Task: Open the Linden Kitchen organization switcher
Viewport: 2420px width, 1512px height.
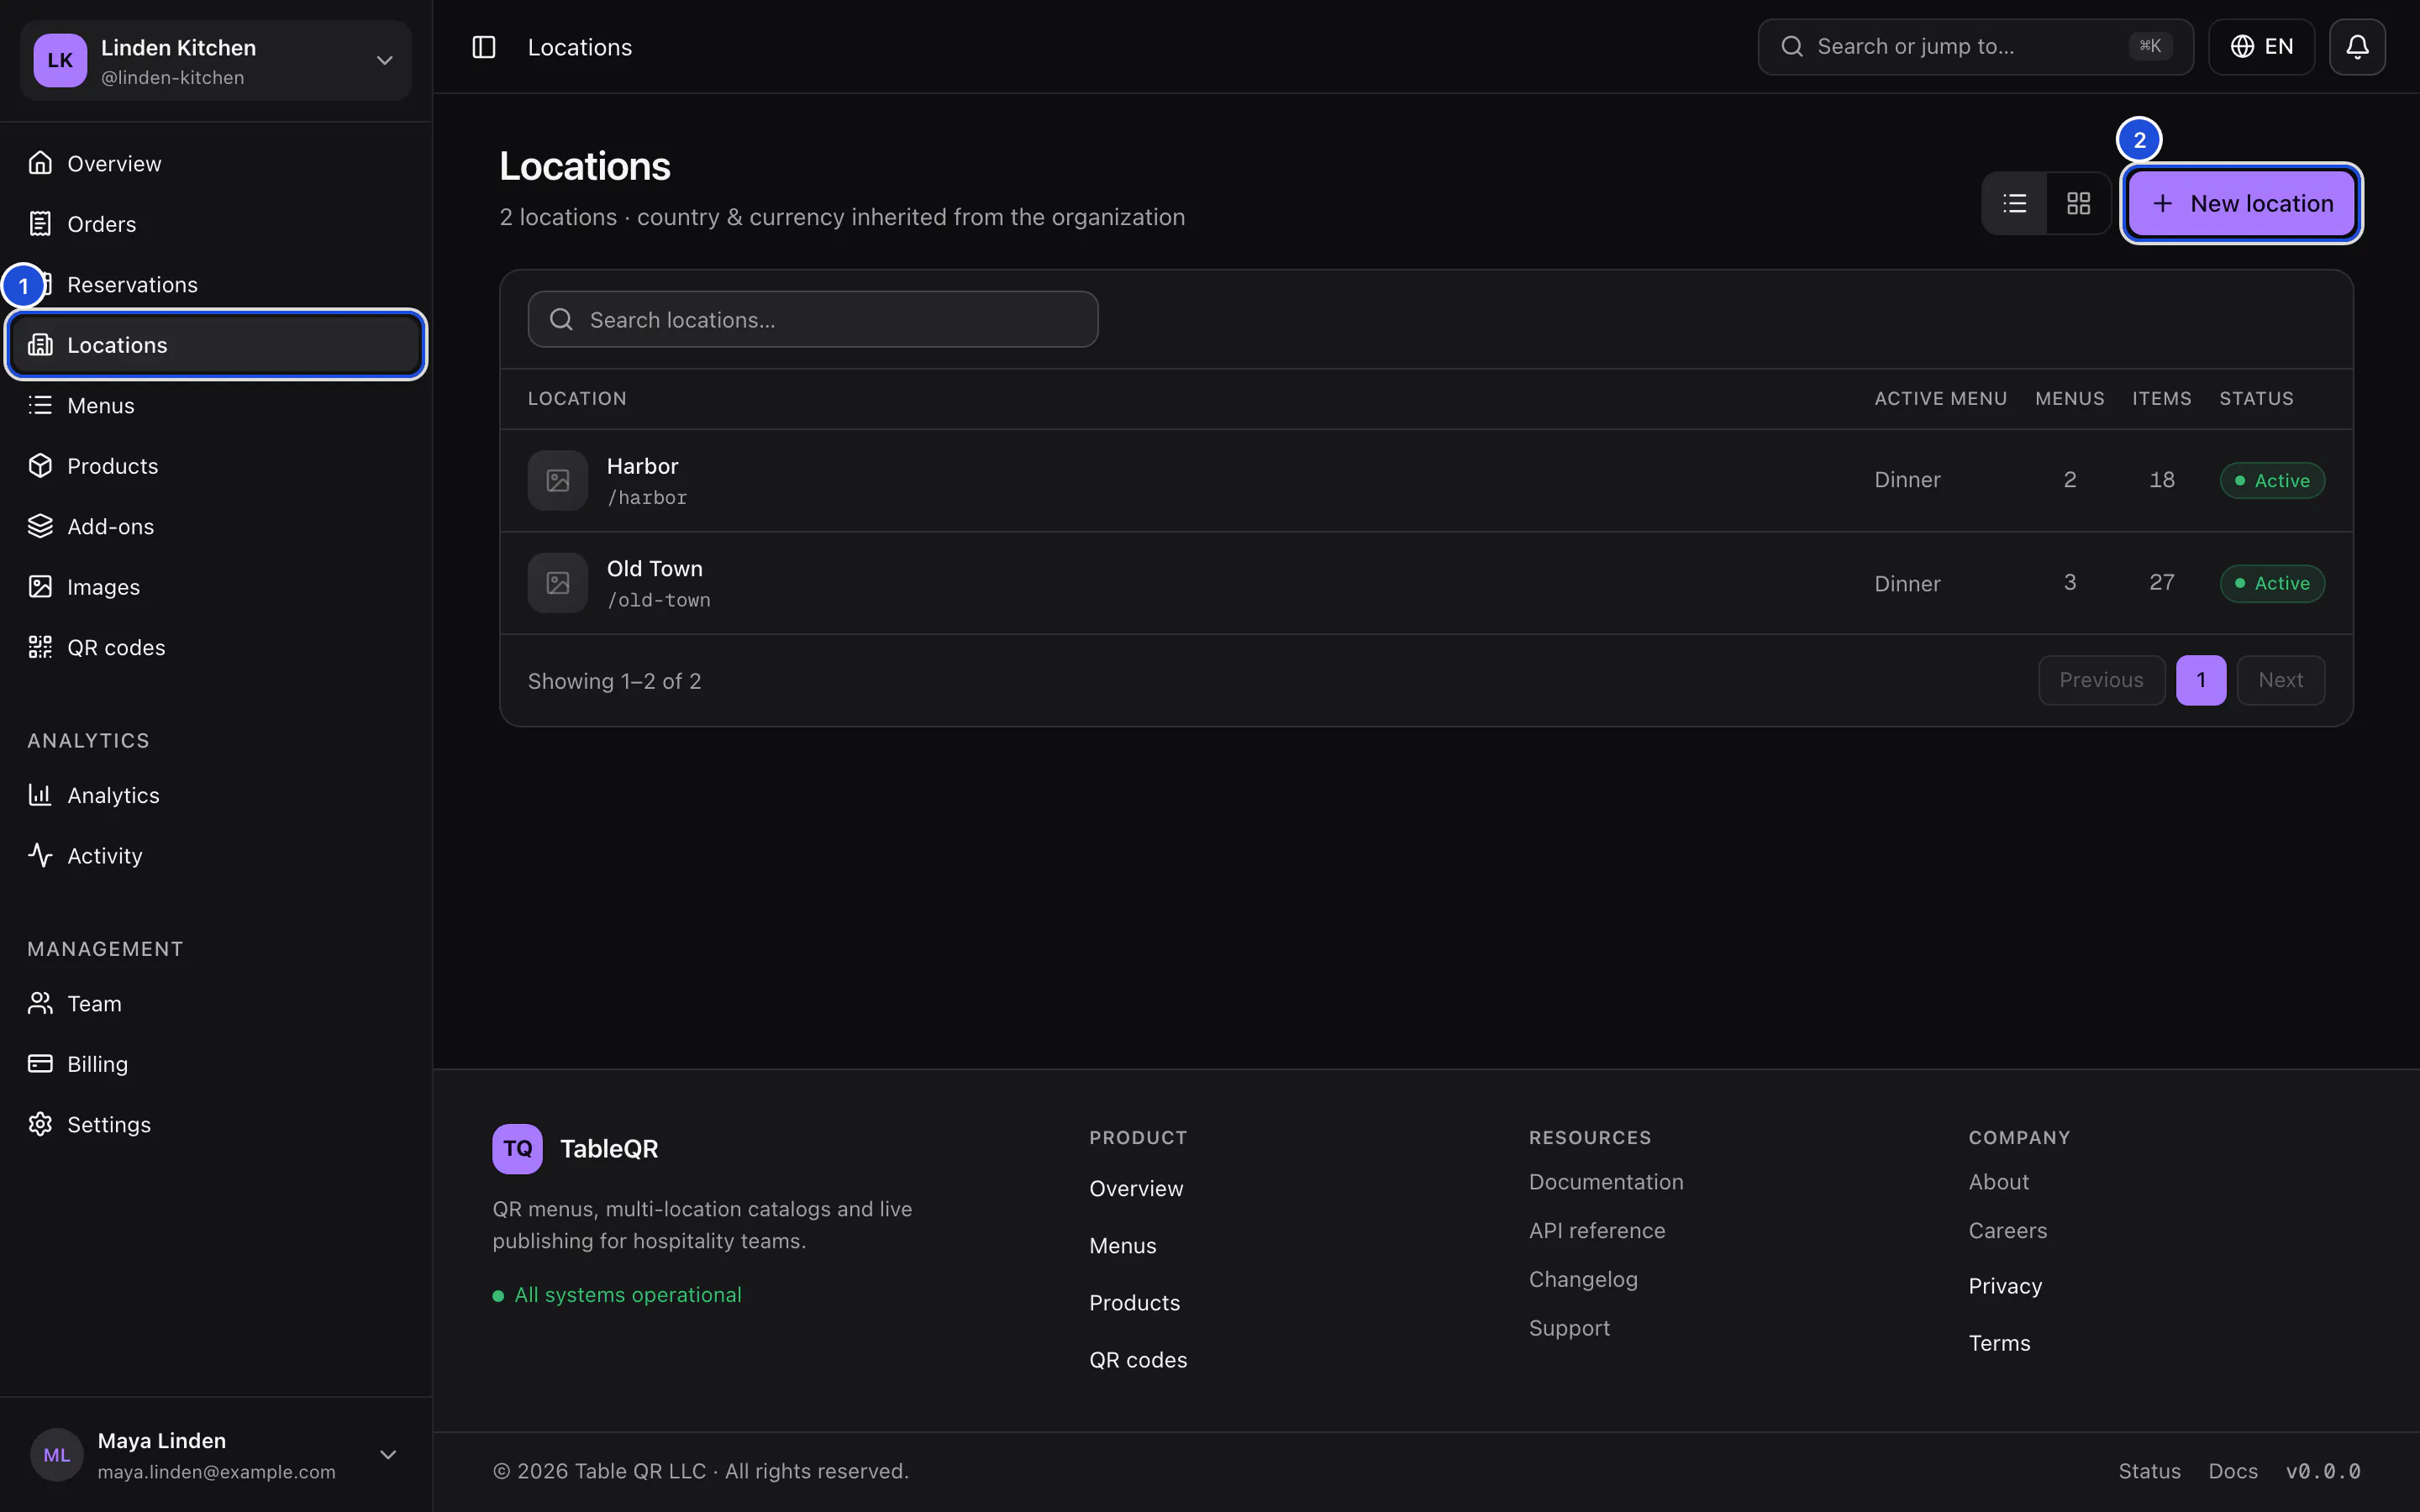Action: pos(216,61)
